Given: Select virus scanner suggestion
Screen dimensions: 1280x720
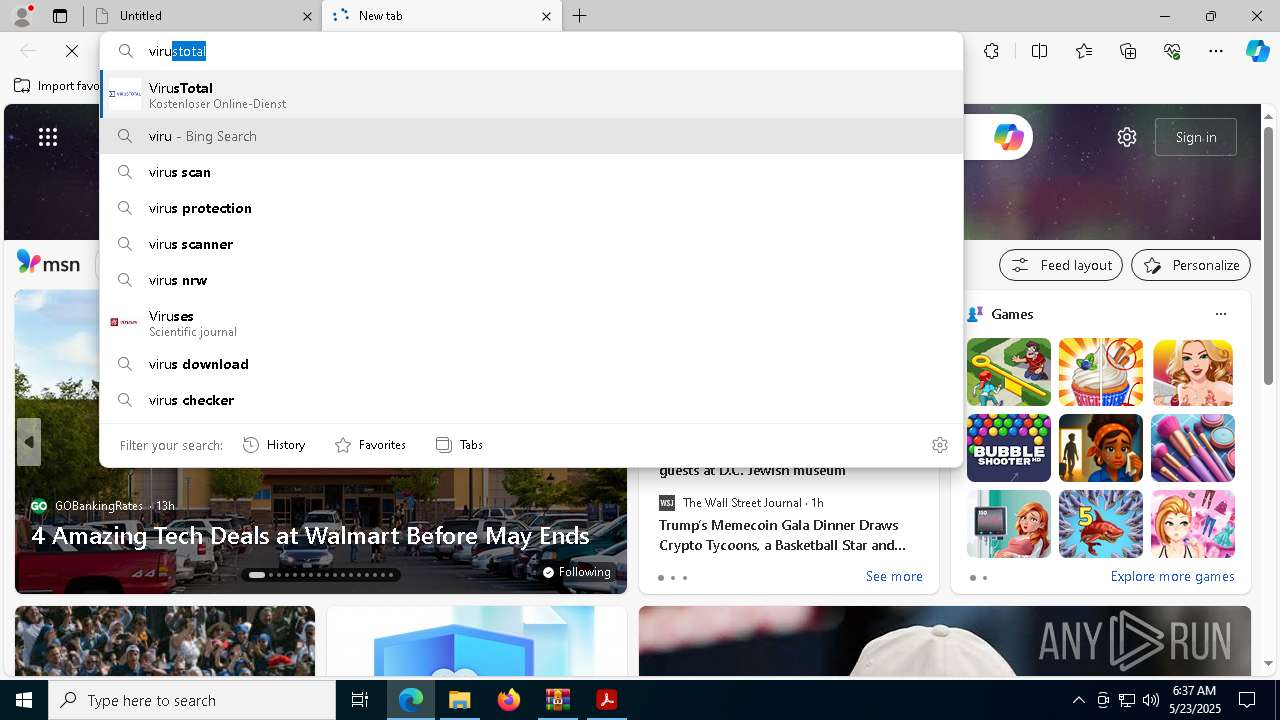Looking at the screenshot, I should click(x=531, y=244).
